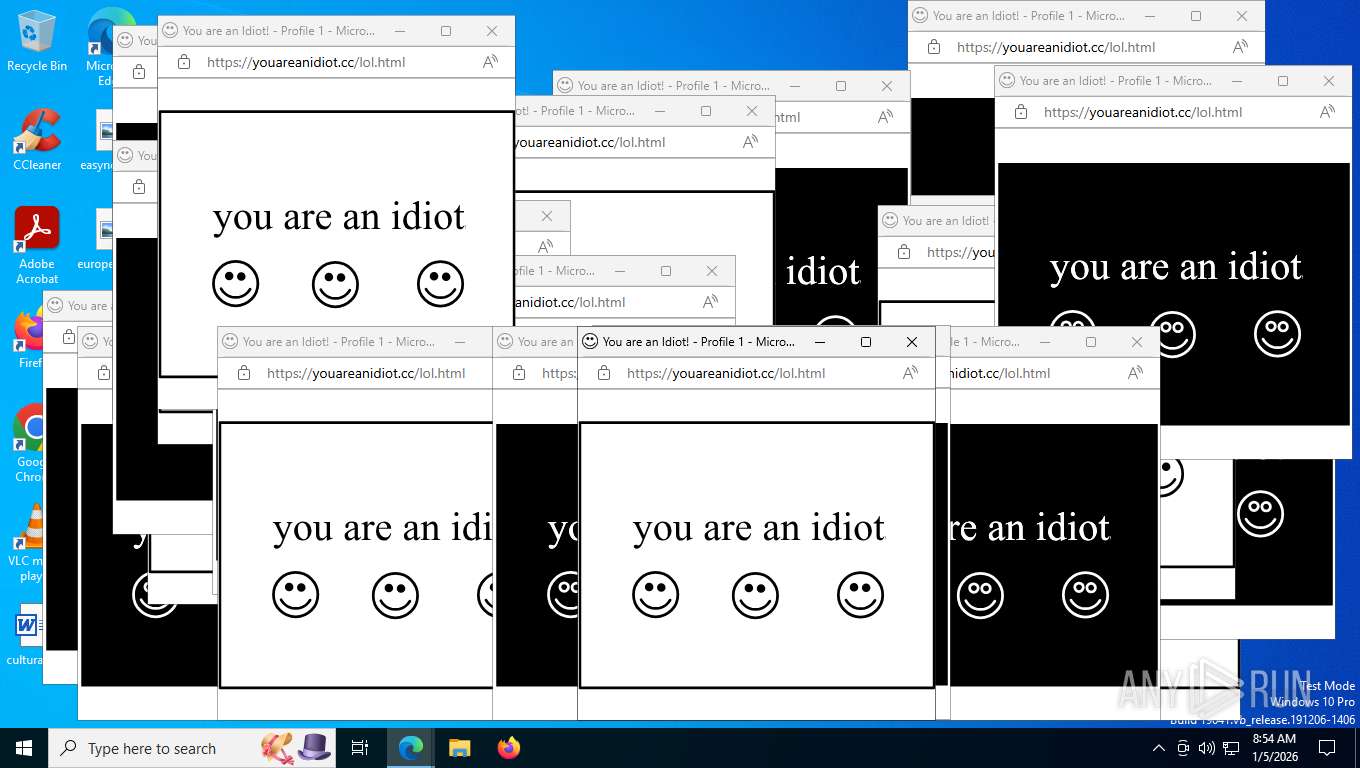Click "you are an idiot" text in focused window

click(759, 527)
